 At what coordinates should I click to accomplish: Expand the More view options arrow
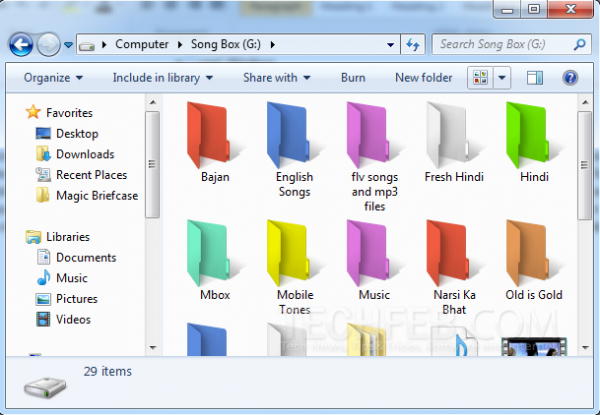[x=502, y=78]
